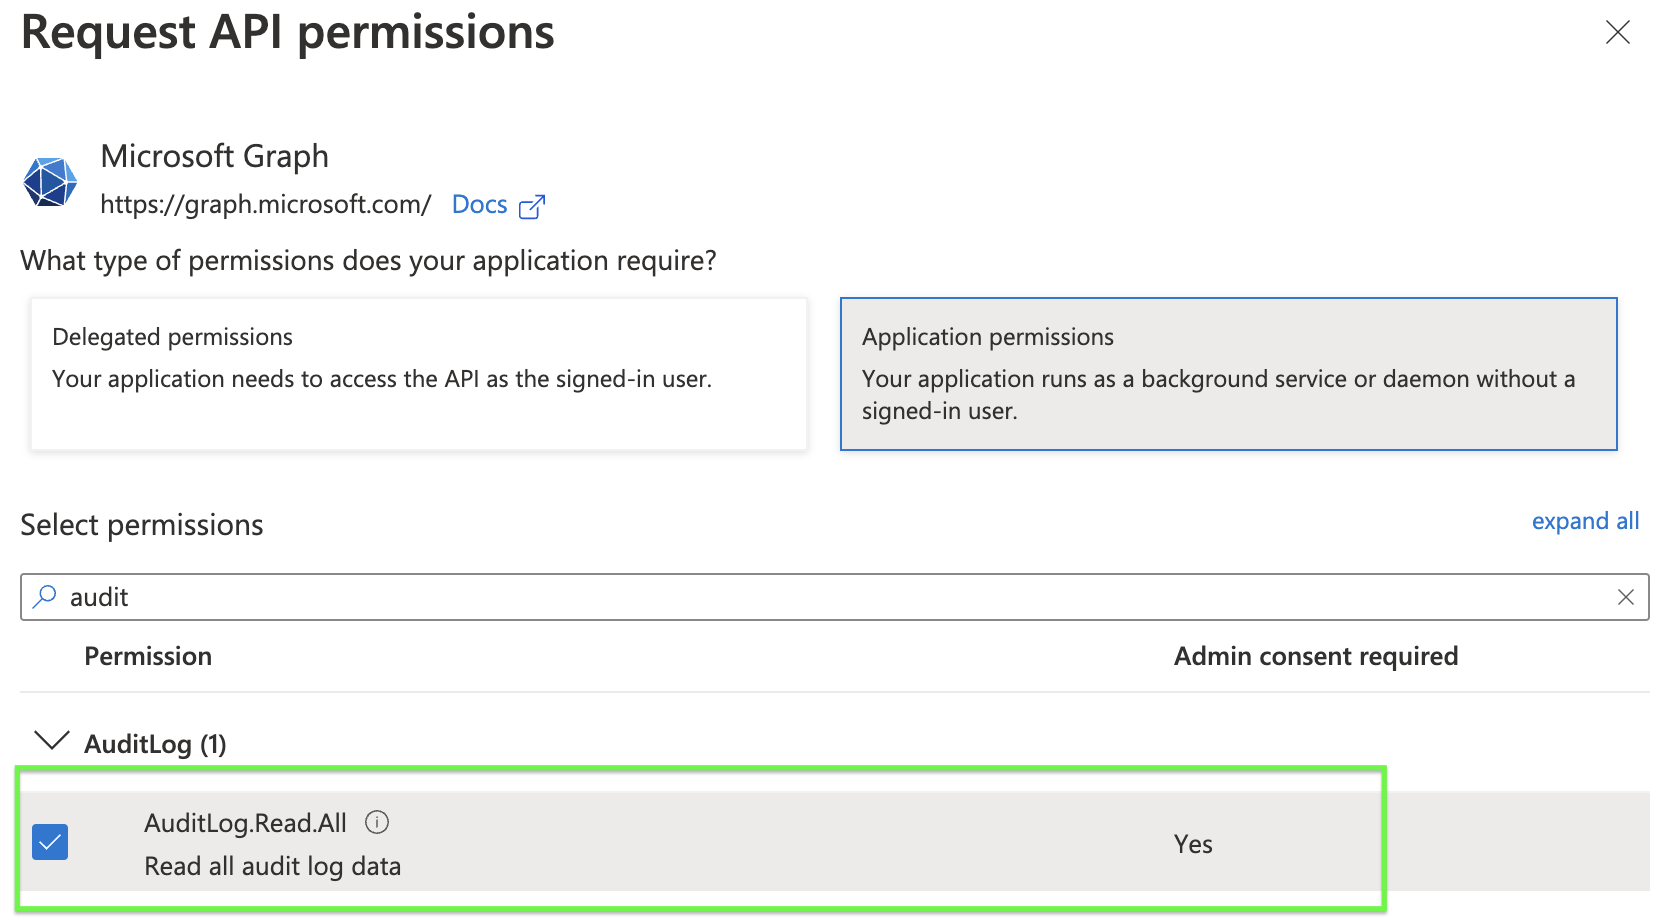Click the graph.microsoft.com URL text
The height and width of the screenshot is (924, 1674).
pyautogui.click(x=265, y=204)
